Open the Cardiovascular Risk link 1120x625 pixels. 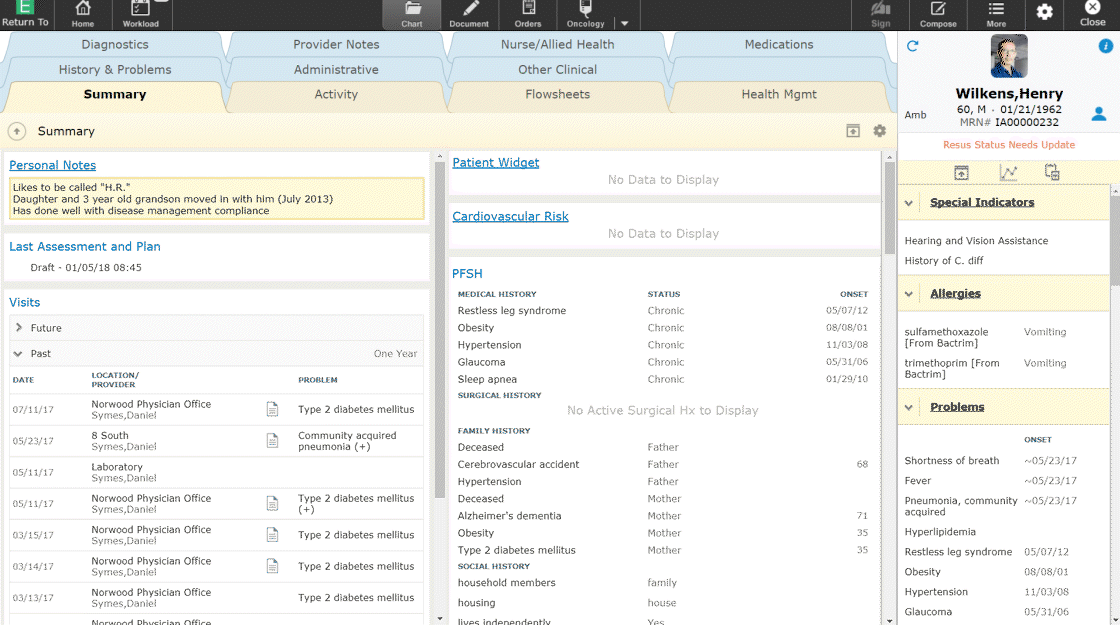click(x=510, y=216)
